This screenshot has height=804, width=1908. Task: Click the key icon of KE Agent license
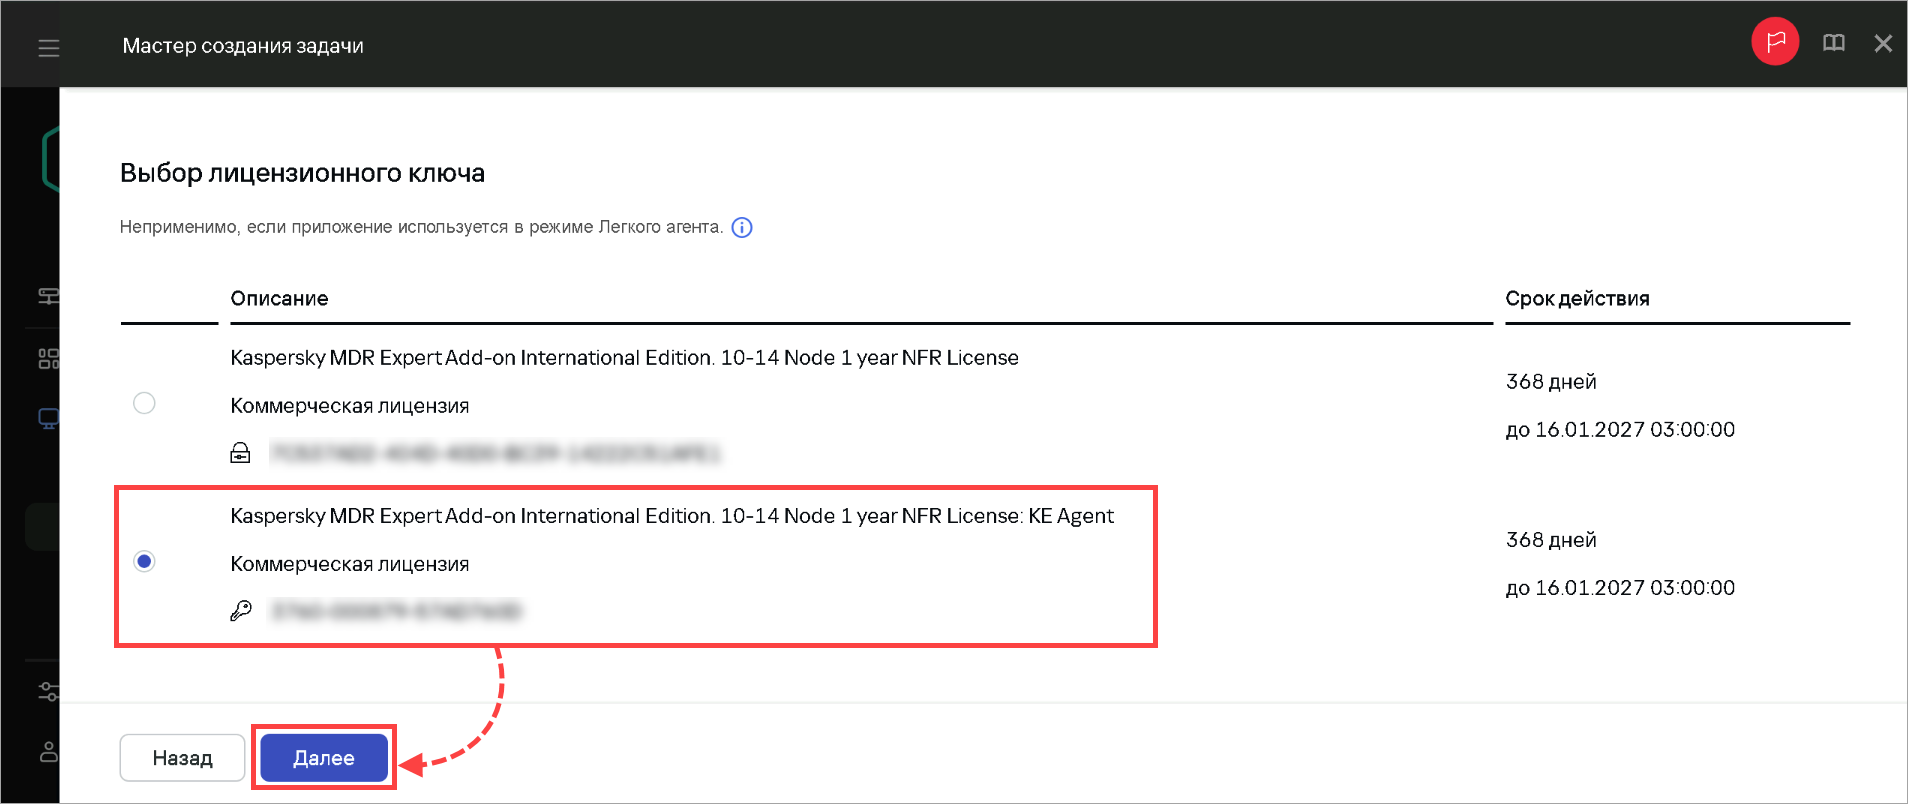click(x=241, y=610)
